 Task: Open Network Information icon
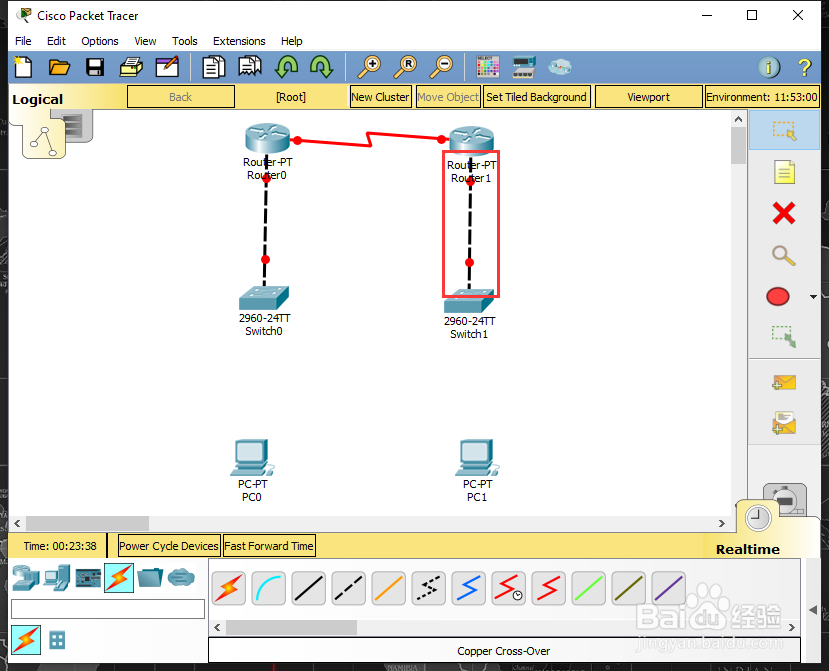[x=769, y=67]
